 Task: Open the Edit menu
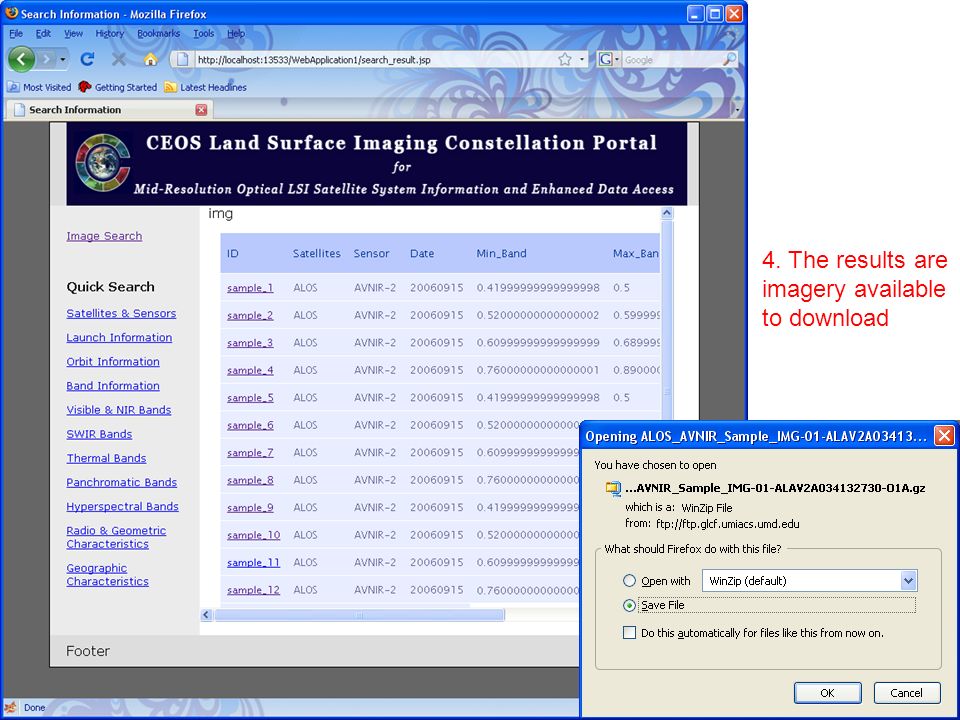pyautogui.click(x=43, y=34)
